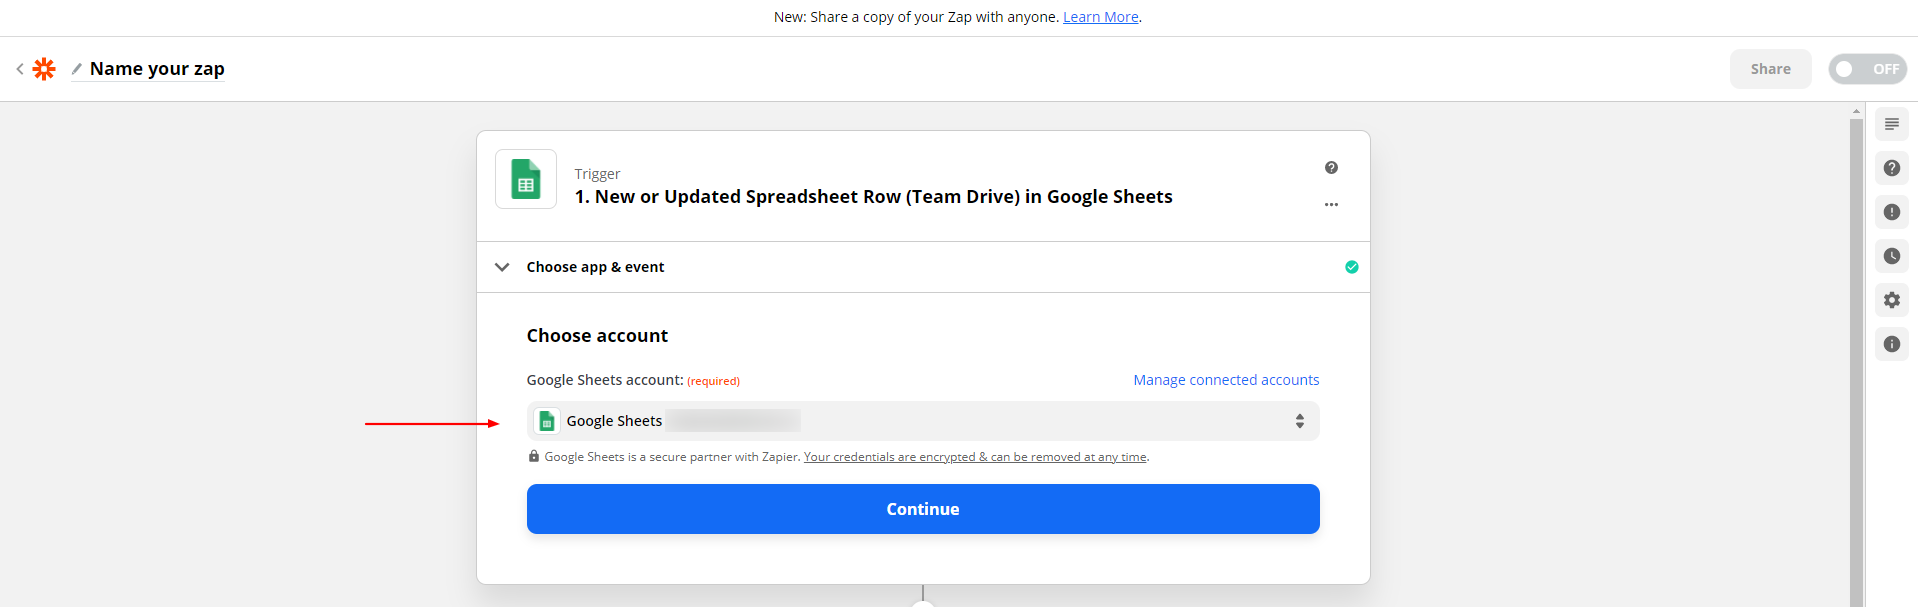Open the alerts exclamation sidebar icon
The image size is (1918, 607).
[1891, 212]
